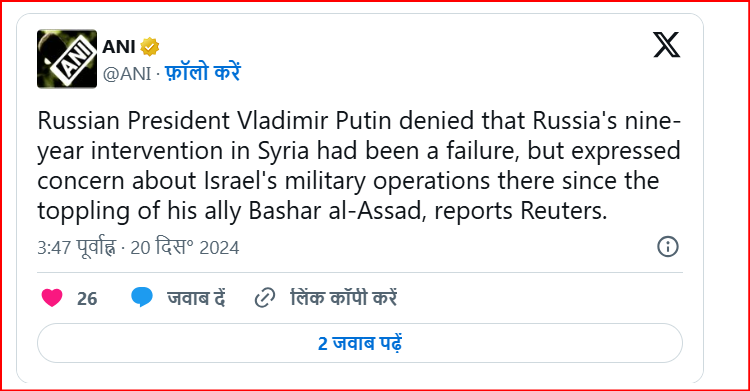
Task: Click the chain link copy icon
Action: 265,298
